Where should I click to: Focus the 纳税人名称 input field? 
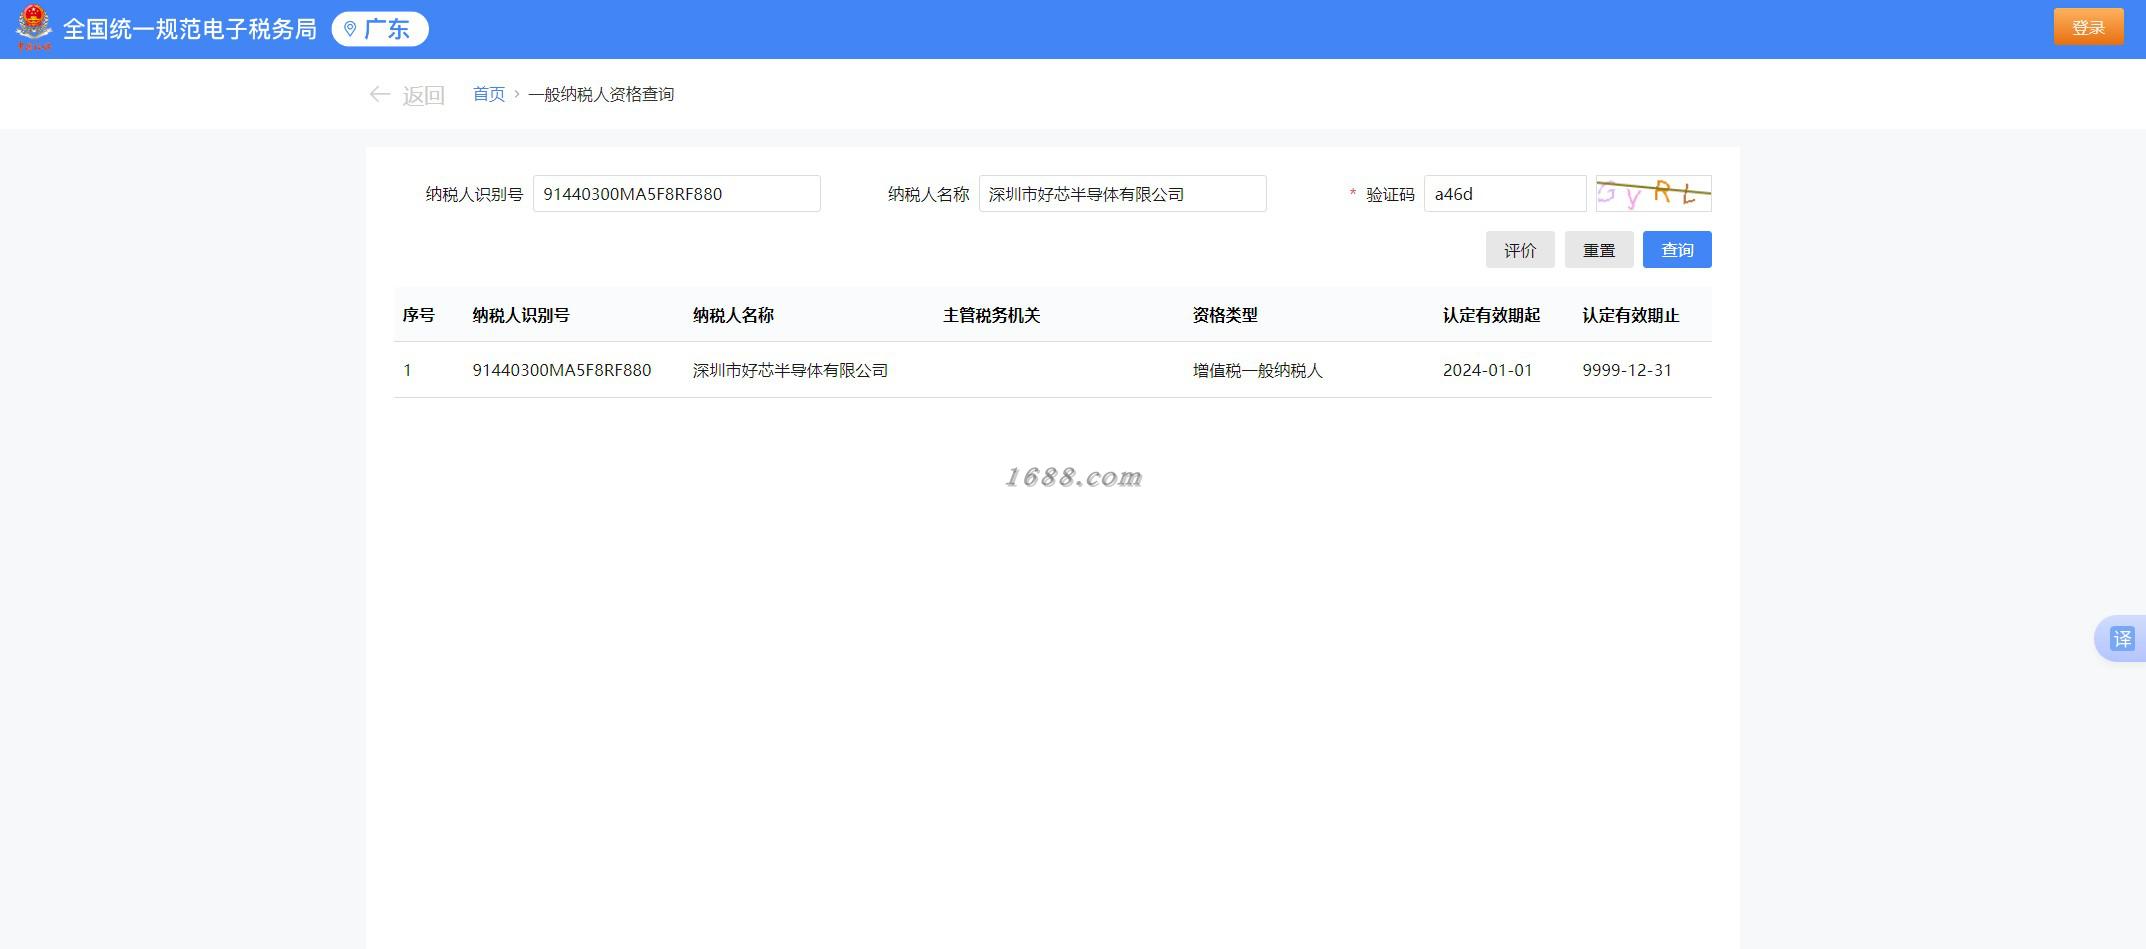[1123, 194]
